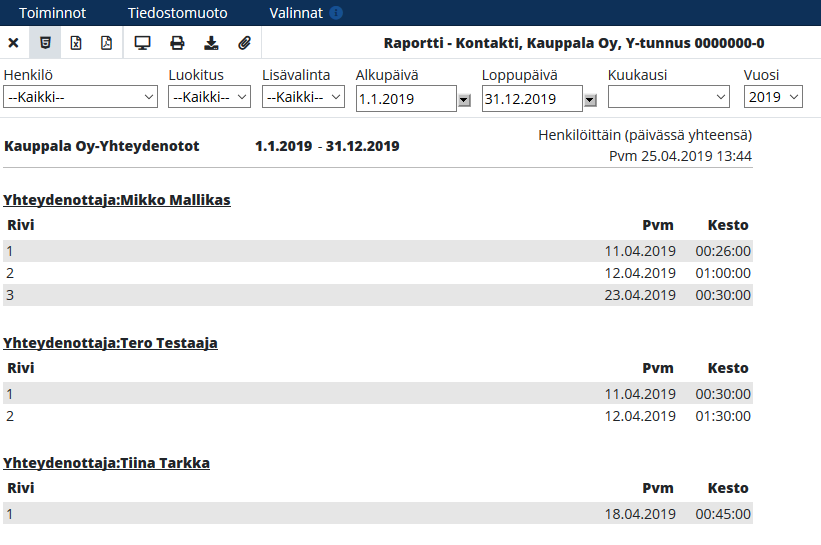This screenshot has width=821, height=545.
Task: Attach report using paperclip icon
Action: (245, 43)
